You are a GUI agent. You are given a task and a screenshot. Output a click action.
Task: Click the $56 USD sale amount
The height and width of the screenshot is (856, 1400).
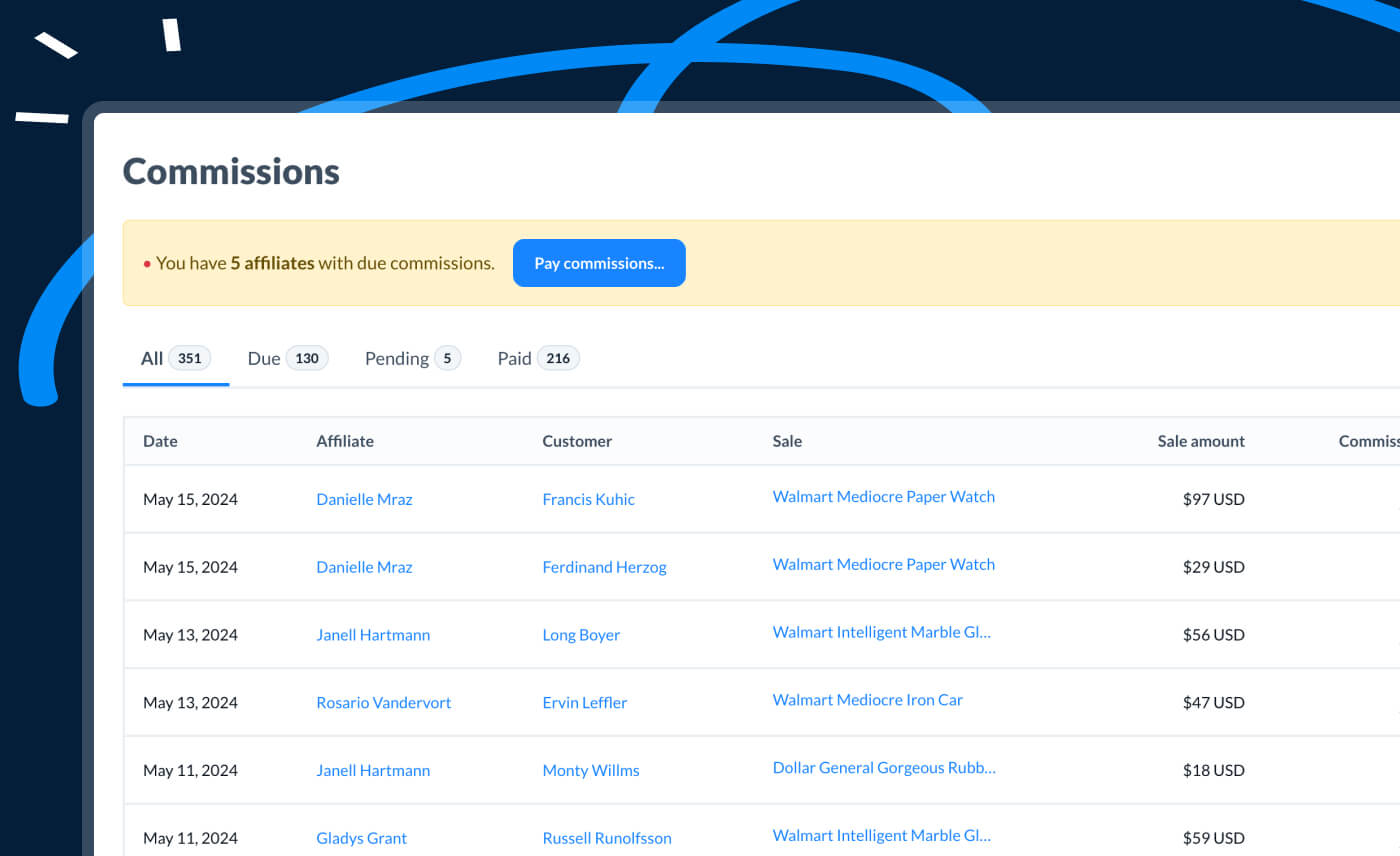pyautogui.click(x=1213, y=635)
